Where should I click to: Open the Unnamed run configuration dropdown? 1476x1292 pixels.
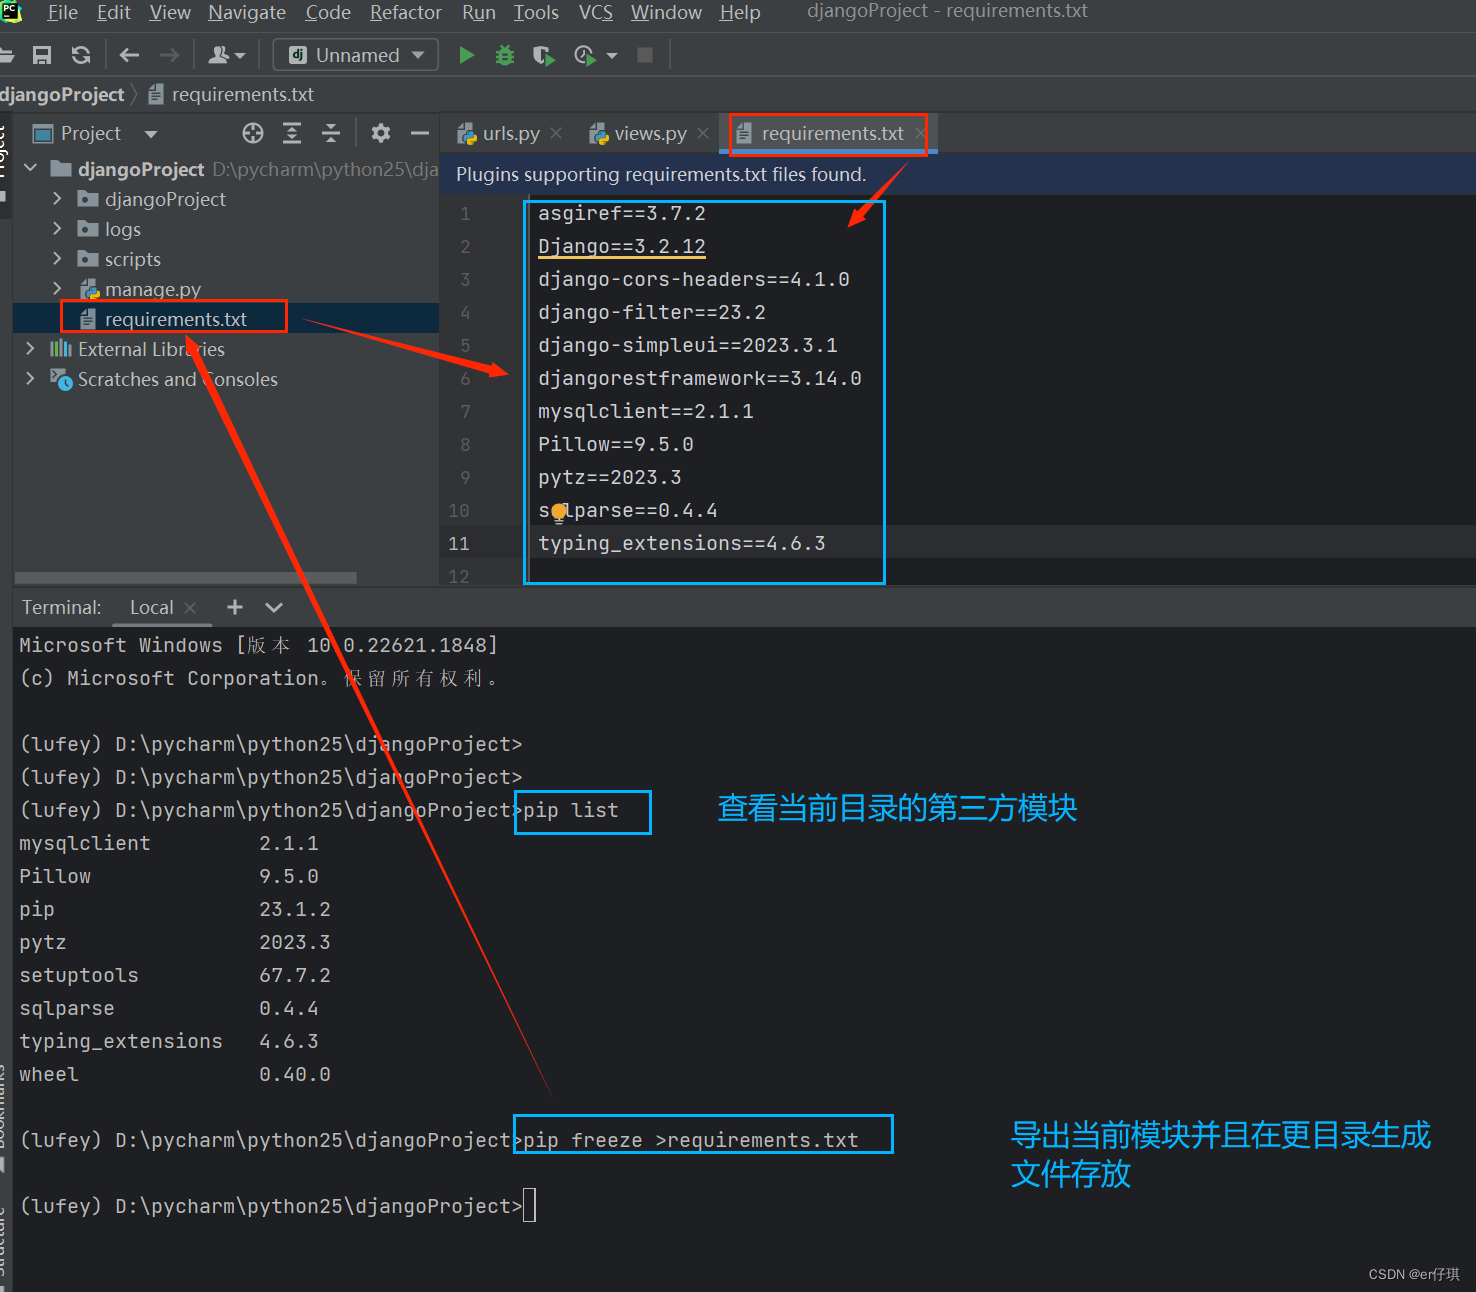coord(356,55)
